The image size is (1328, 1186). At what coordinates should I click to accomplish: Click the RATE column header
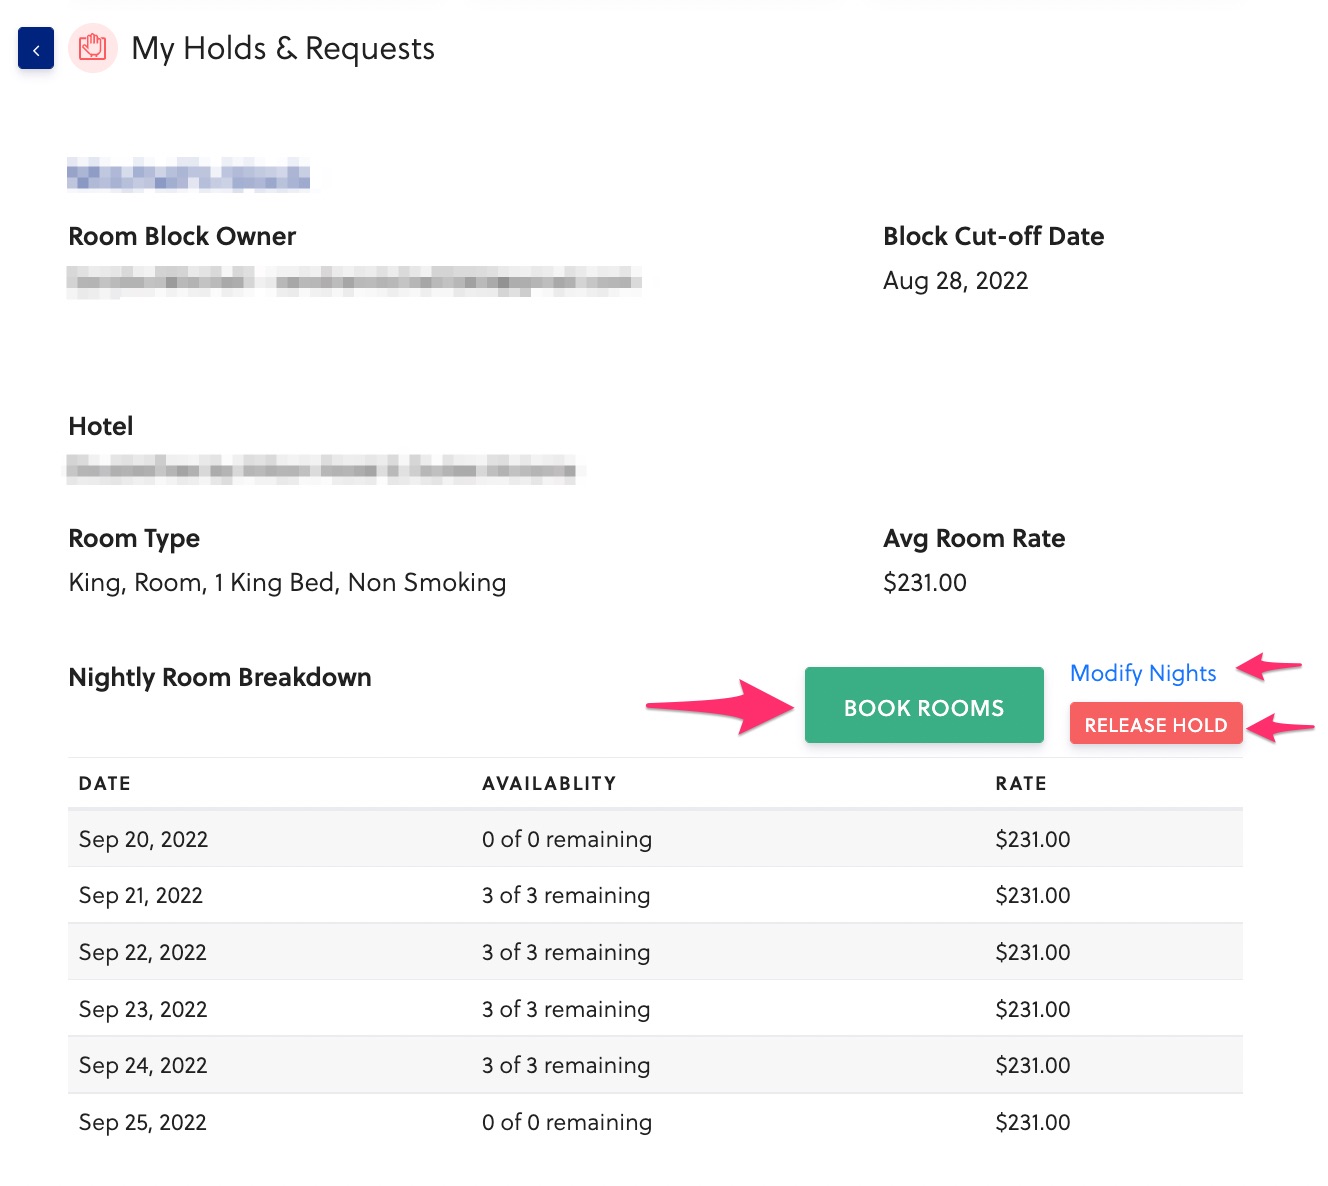coord(1020,783)
